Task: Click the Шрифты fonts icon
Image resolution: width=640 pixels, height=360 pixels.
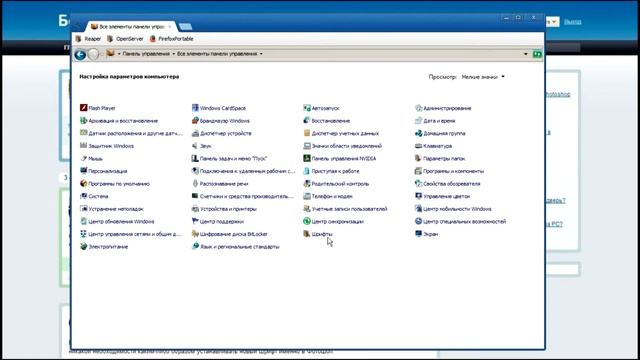Action: [x=307, y=234]
